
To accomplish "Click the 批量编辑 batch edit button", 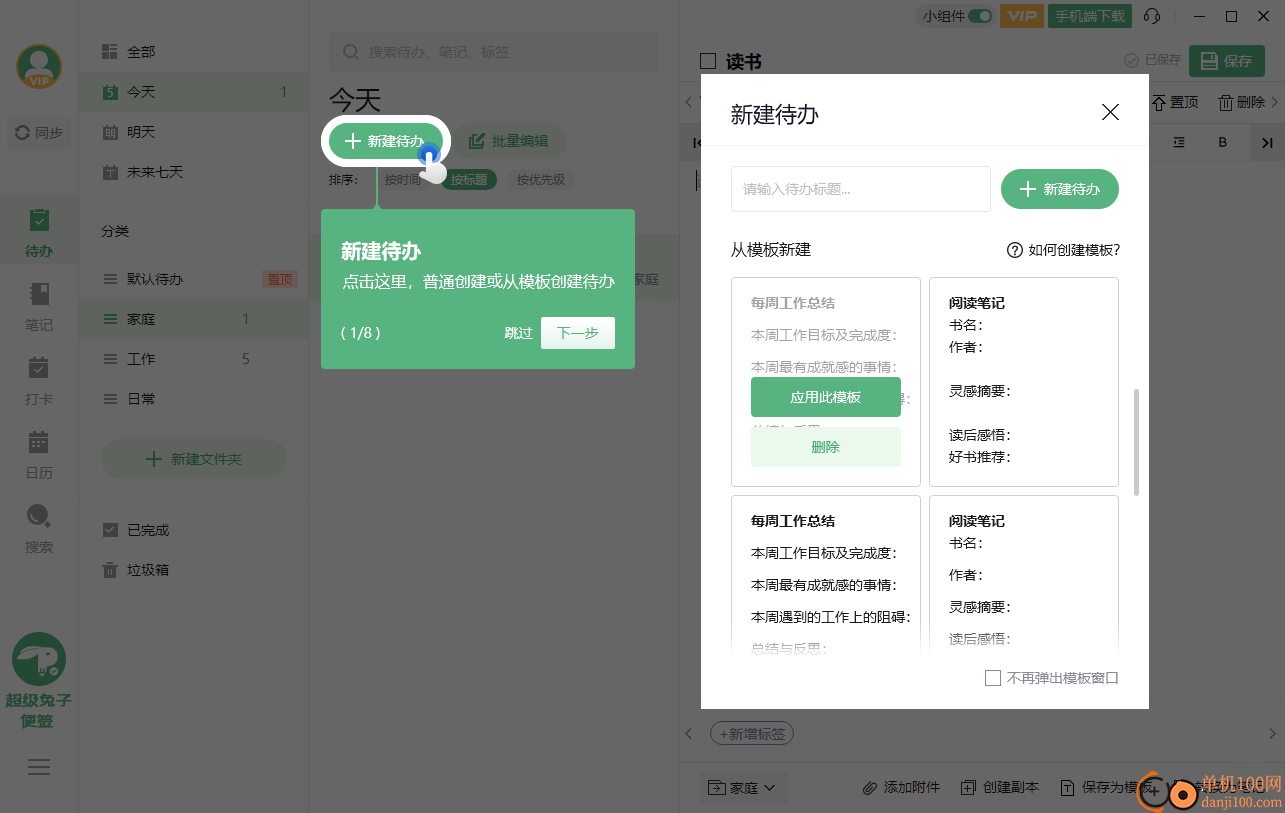I will point(510,141).
